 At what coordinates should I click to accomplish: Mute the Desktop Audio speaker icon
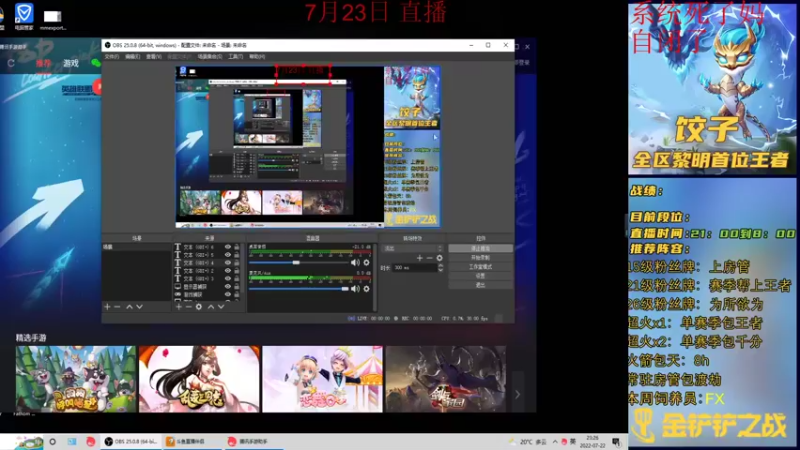(x=355, y=262)
